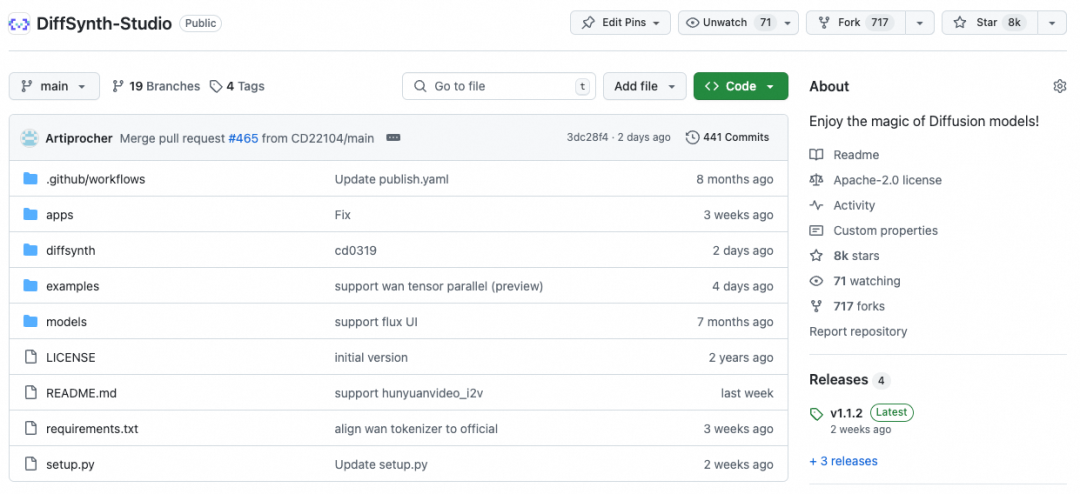Image resolution: width=1080 pixels, height=494 pixels.
Task: Open the green Code dropdown
Action: tap(740, 87)
